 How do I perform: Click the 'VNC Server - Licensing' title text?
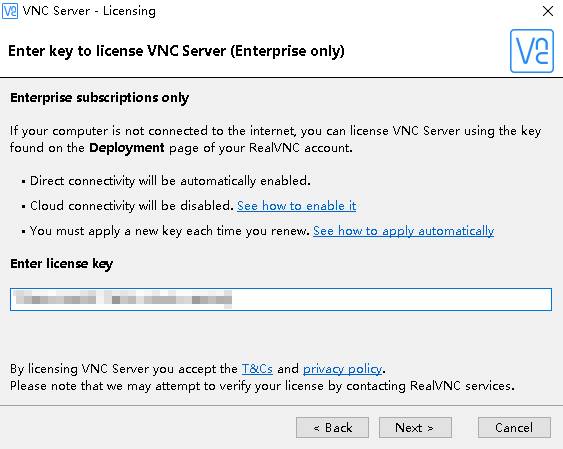89,11
